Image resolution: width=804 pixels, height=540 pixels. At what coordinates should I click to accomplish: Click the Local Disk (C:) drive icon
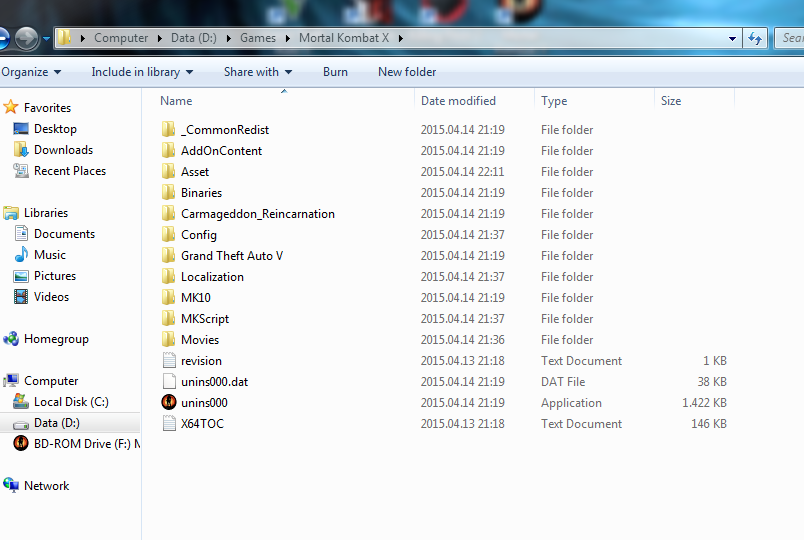[x=21, y=401]
